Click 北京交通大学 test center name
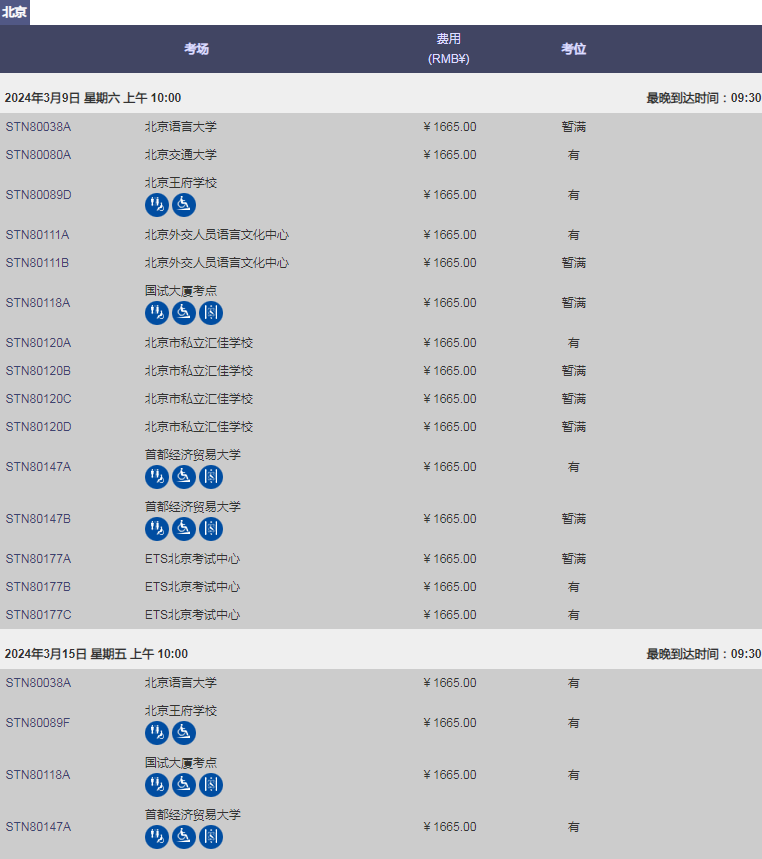This screenshot has height=859, width=762. pos(180,155)
